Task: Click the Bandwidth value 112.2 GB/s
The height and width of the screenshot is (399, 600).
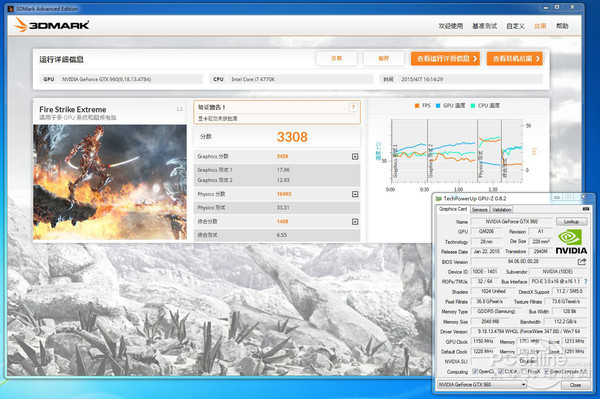Action: pyautogui.click(x=565, y=322)
